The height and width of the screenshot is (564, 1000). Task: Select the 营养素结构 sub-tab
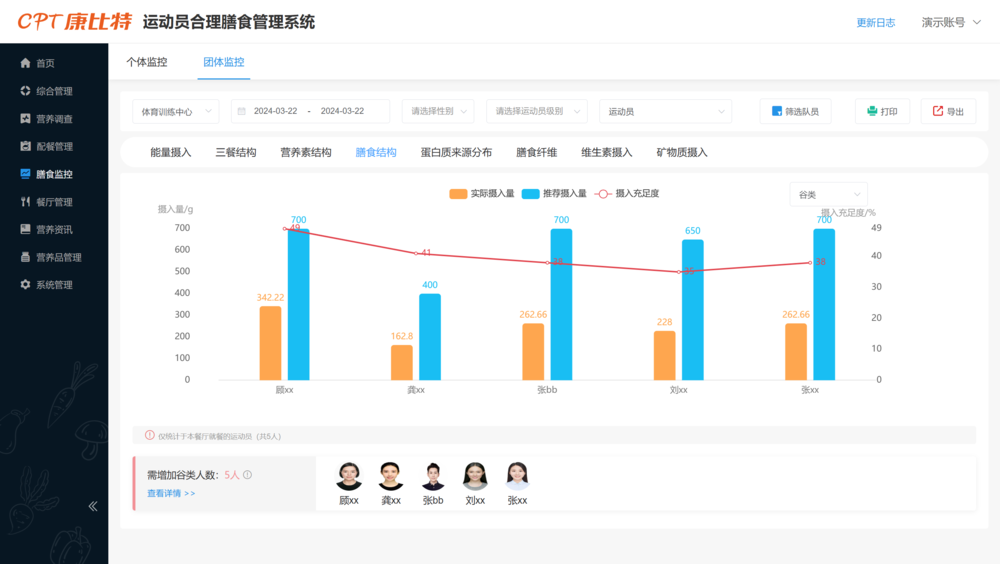[306, 152]
